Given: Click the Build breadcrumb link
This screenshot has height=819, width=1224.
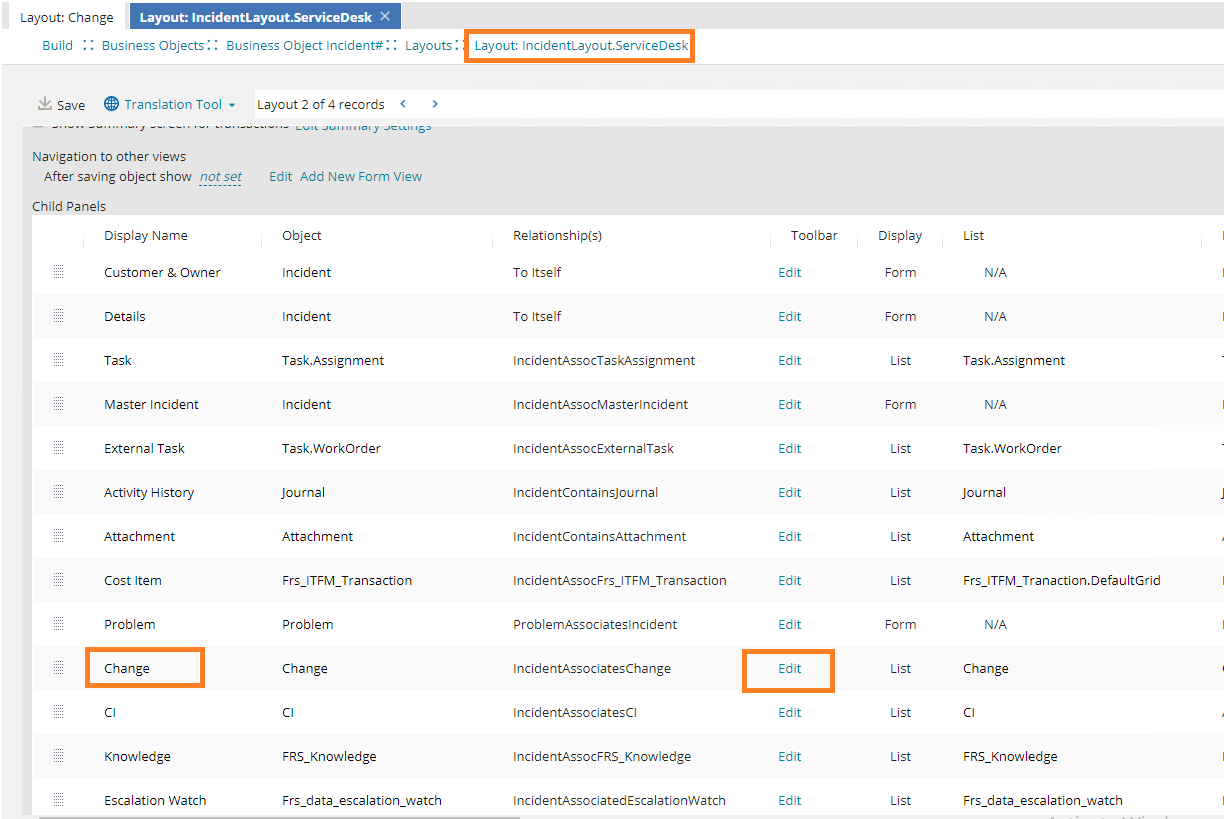Looking at the screenshot, I should [57, 45].
